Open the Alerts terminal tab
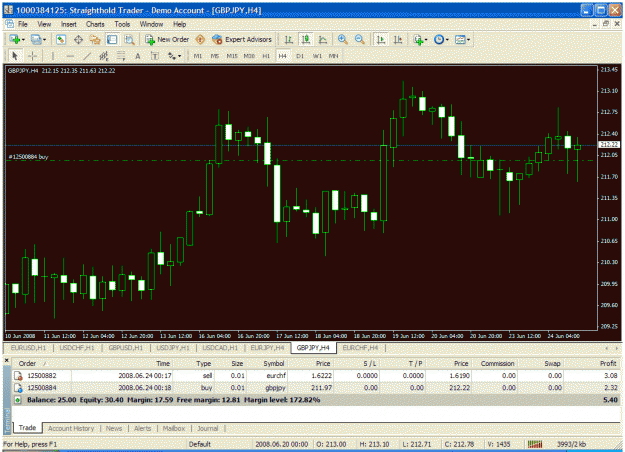625x452 pixels. 143,428
